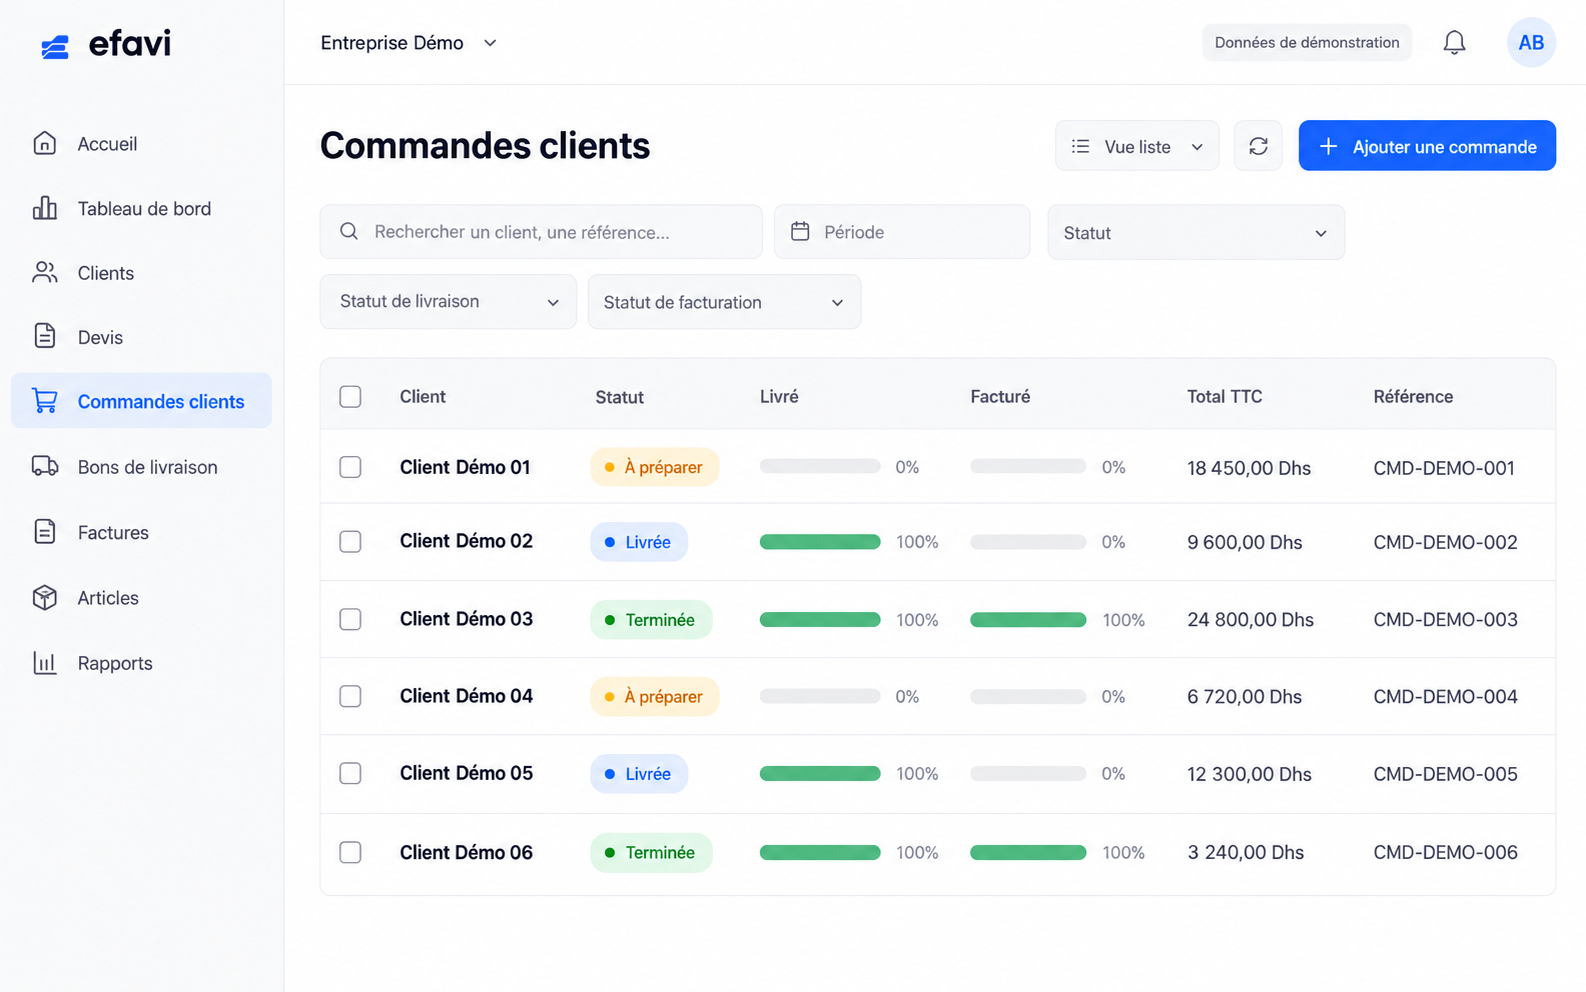Open the Entreprise Démo company switcher
1586x992 pixels.
(x=408, y=42)
